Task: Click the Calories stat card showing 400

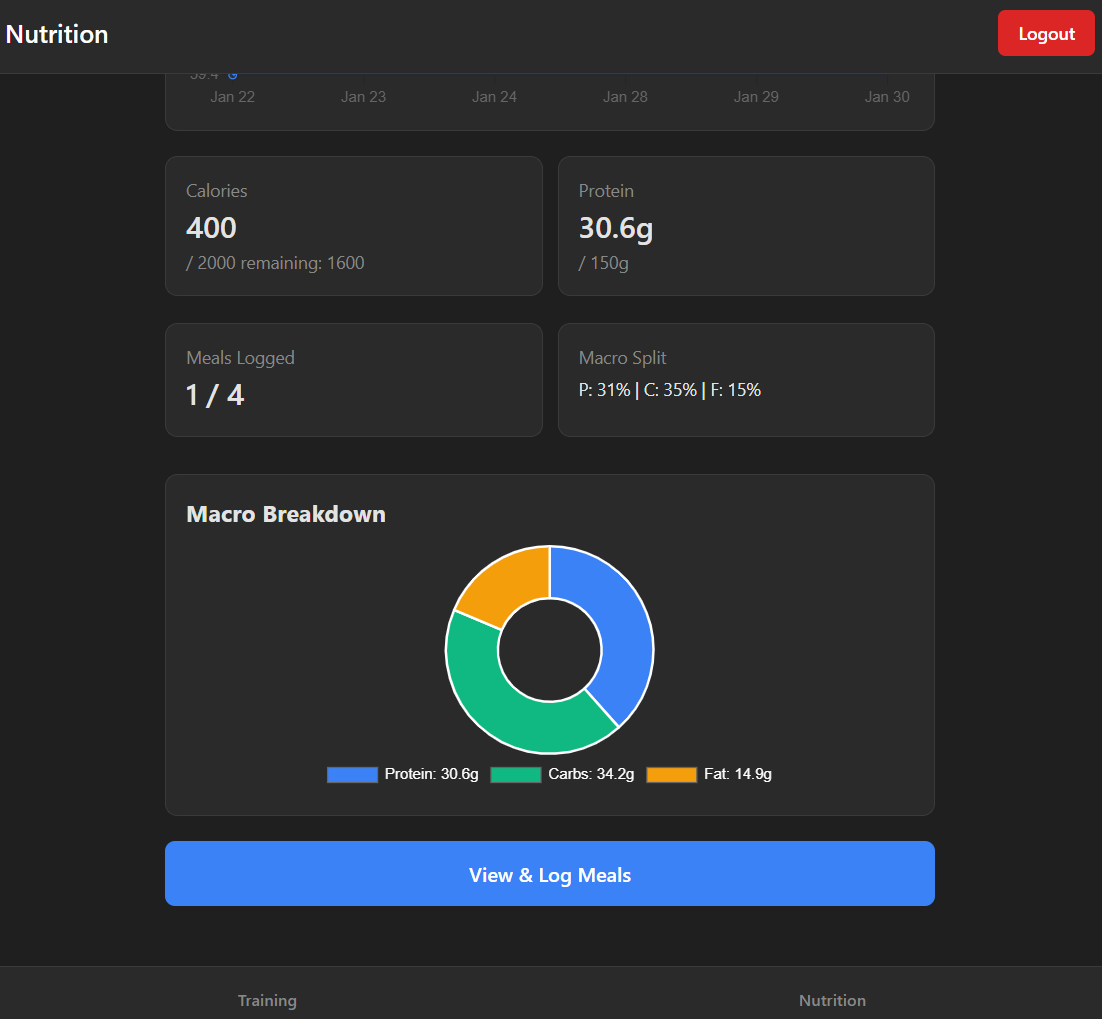Action: [x=353, y=225]
